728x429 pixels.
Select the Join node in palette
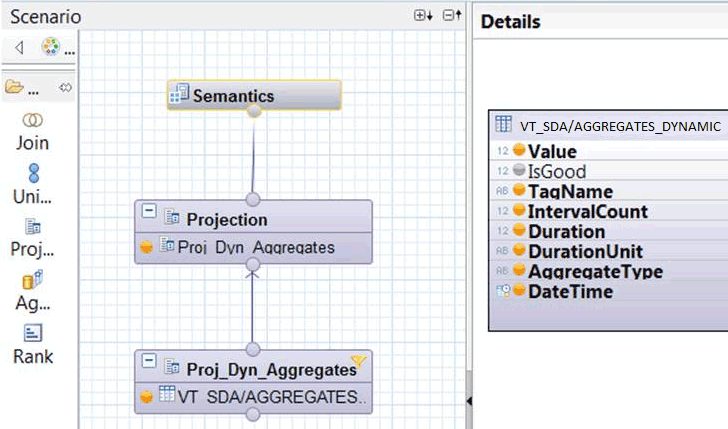coord(32,130)
